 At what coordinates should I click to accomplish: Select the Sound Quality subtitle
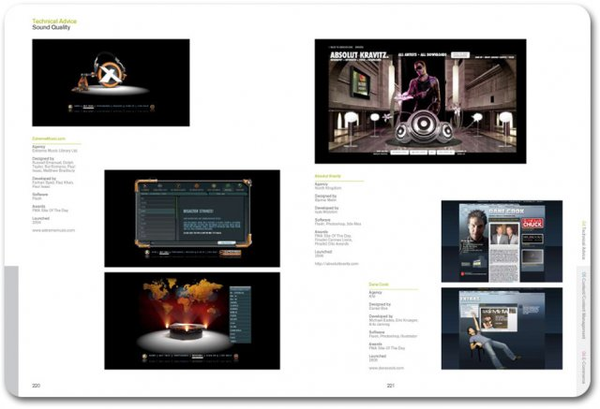(51, 28)
